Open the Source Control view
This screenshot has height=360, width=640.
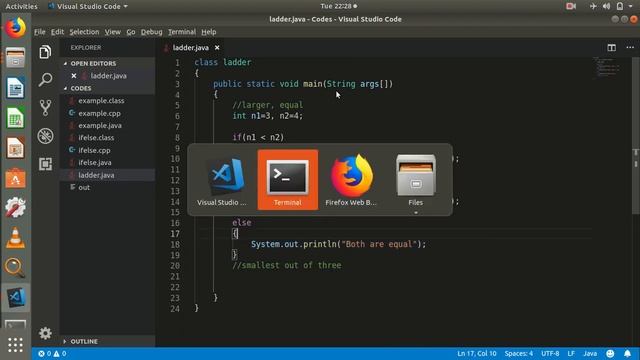point(45,108)
